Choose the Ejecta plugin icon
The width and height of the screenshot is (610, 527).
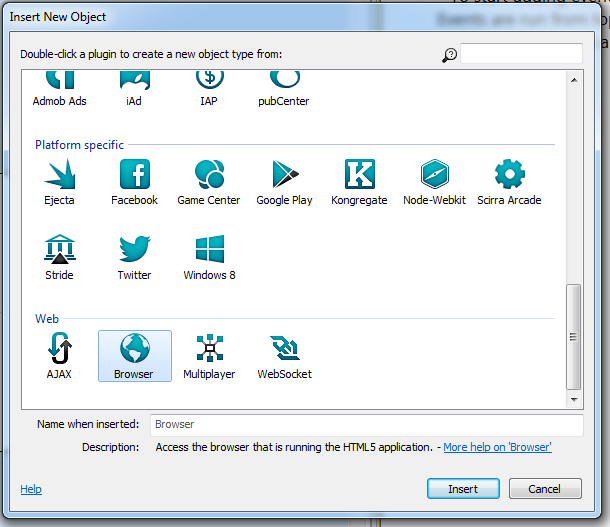[60, 174]
